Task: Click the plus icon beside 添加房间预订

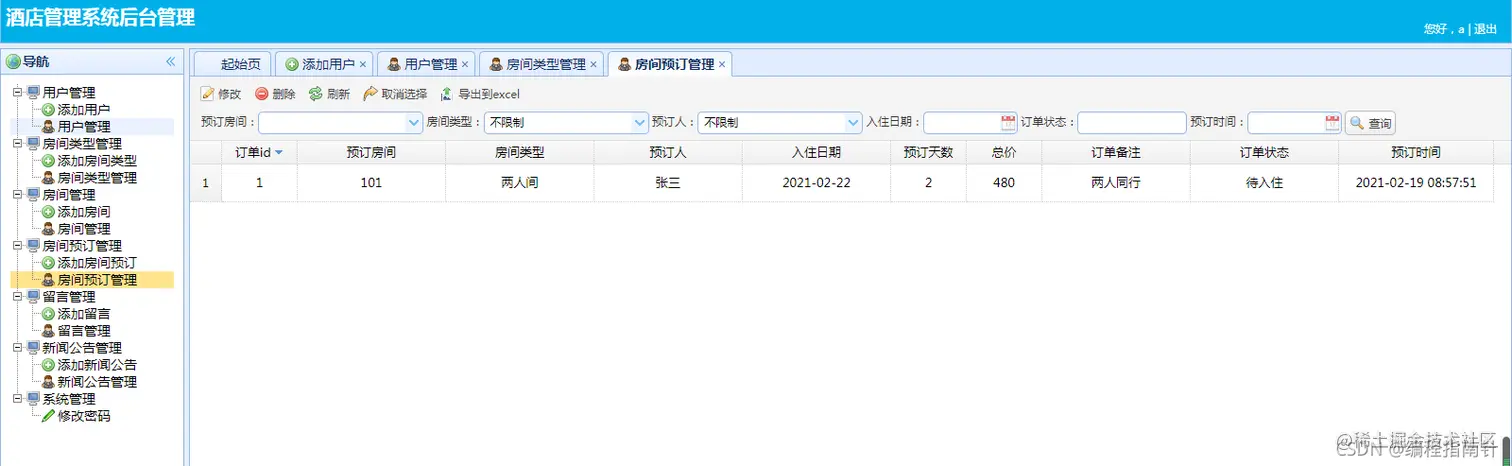Action: [x=48, y=263]
